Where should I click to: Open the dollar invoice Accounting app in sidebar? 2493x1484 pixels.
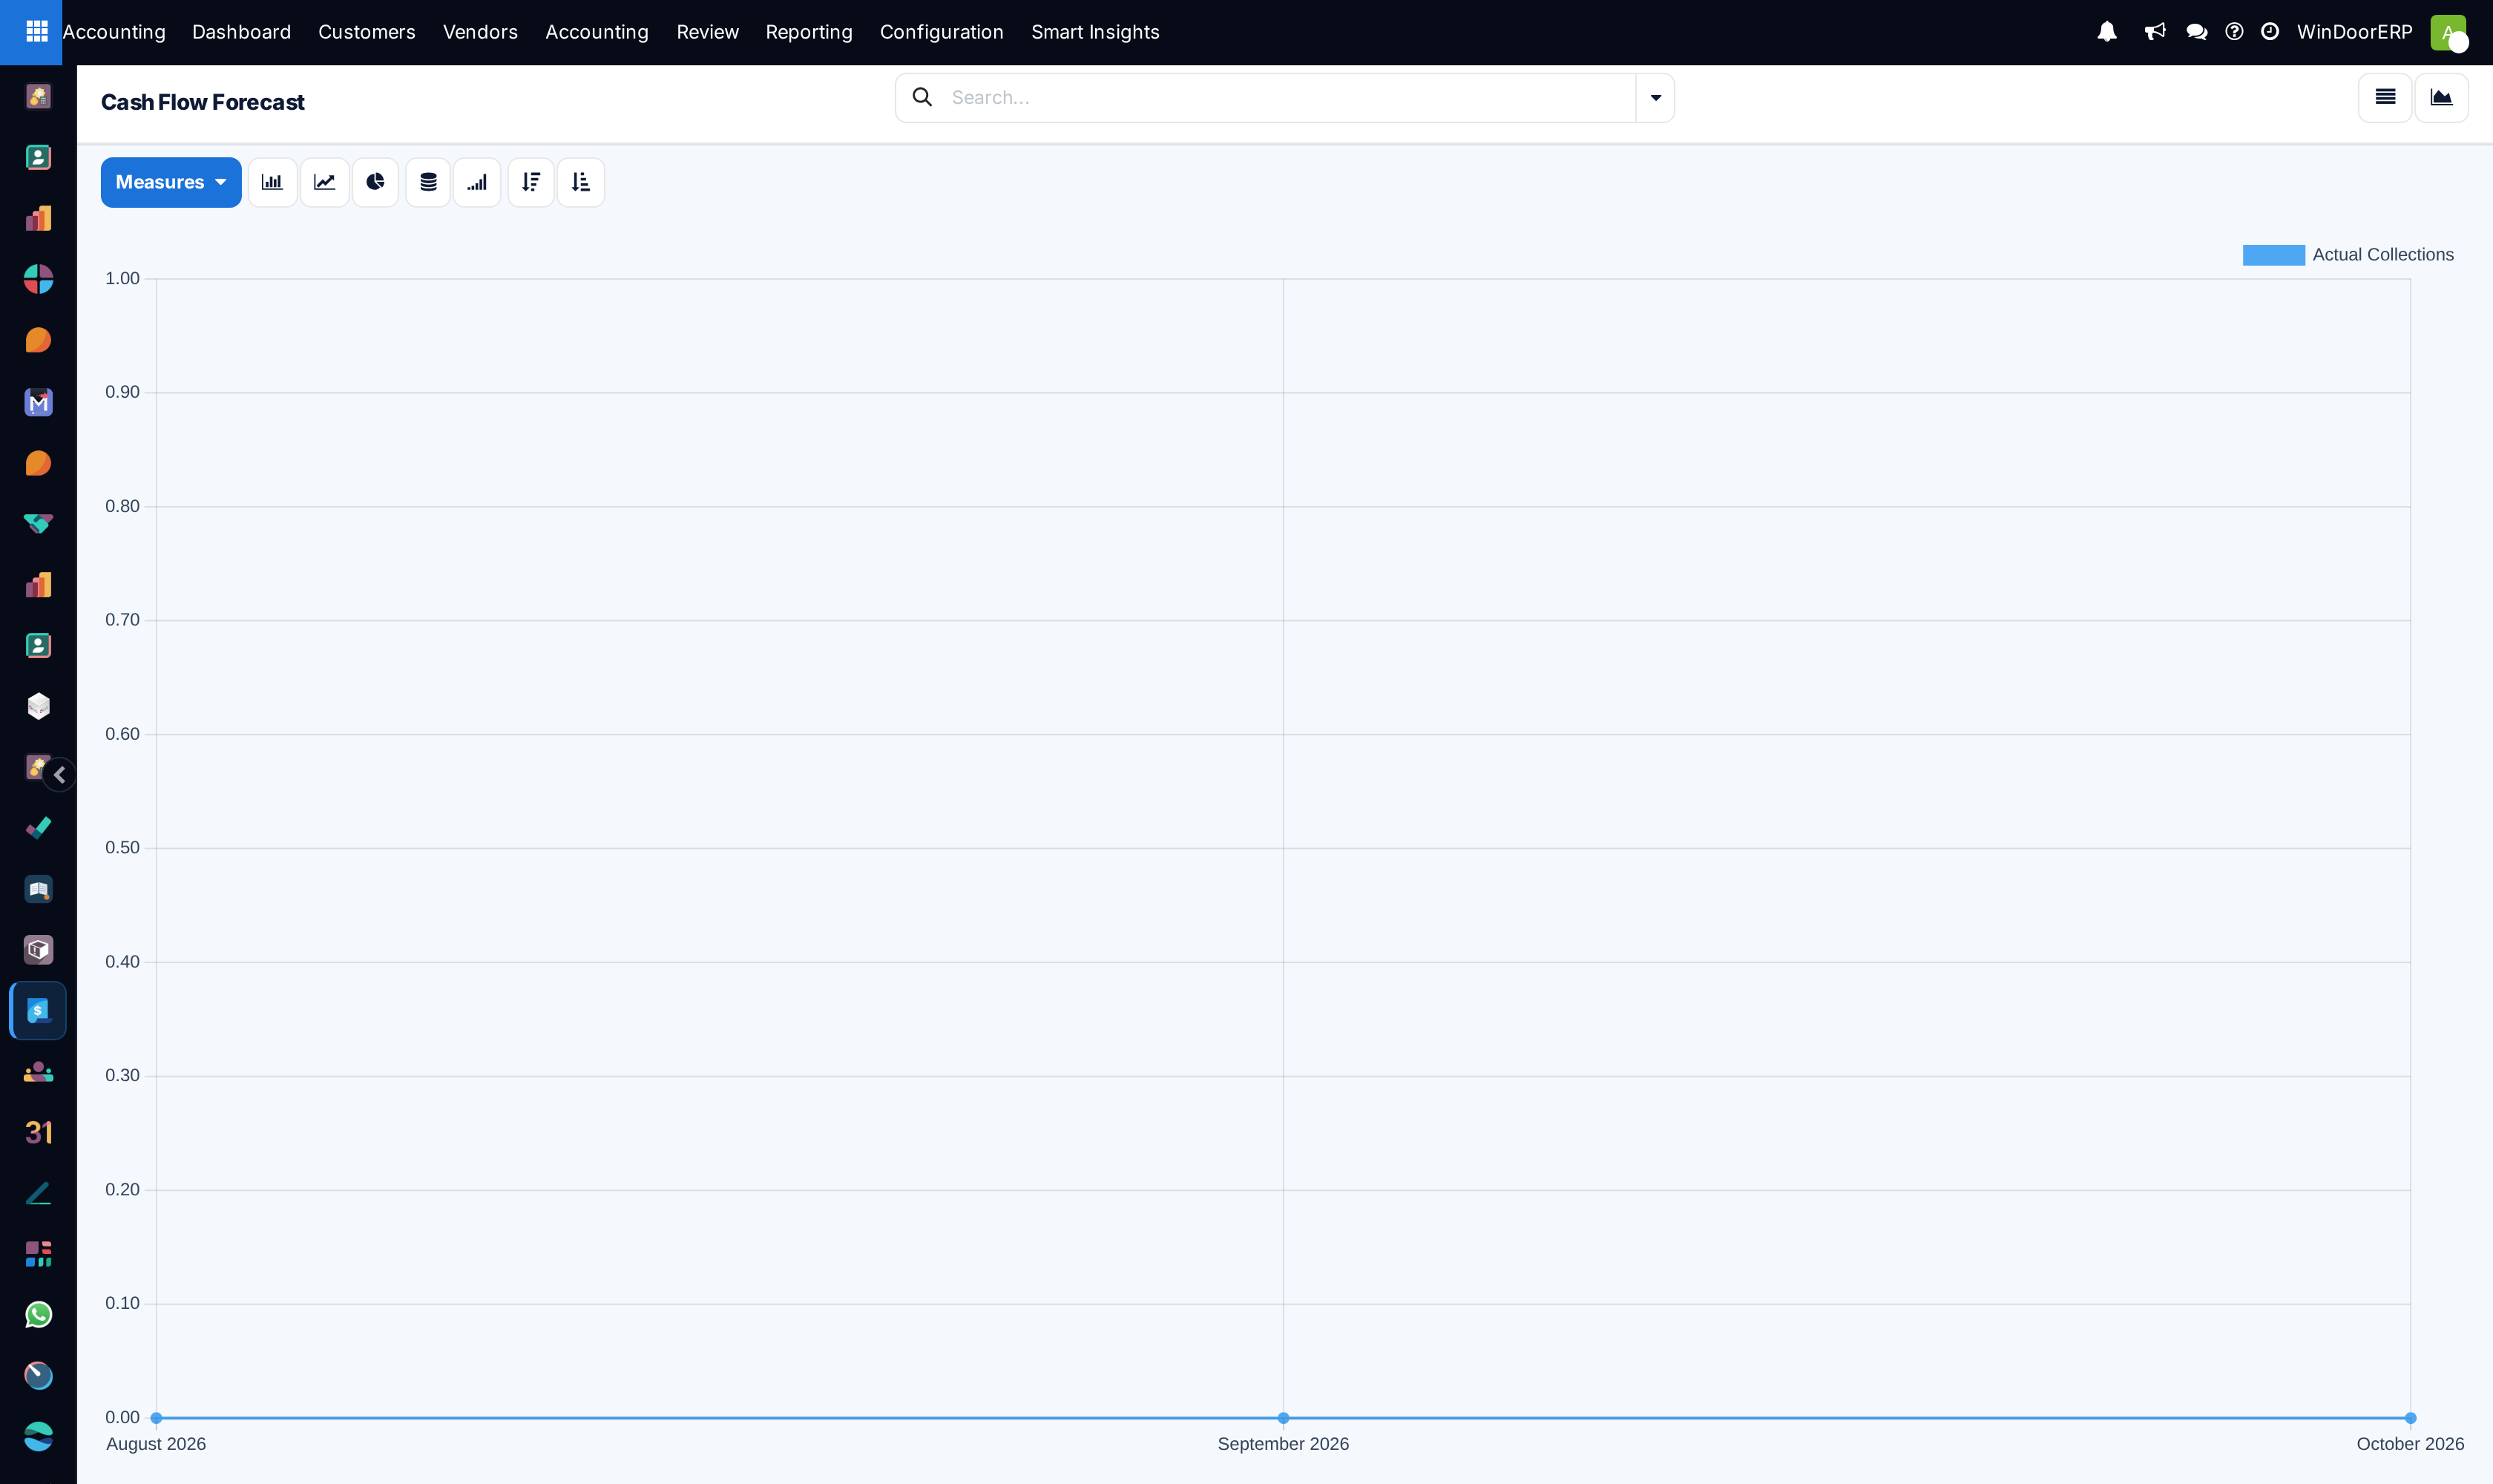point(38,1011)
